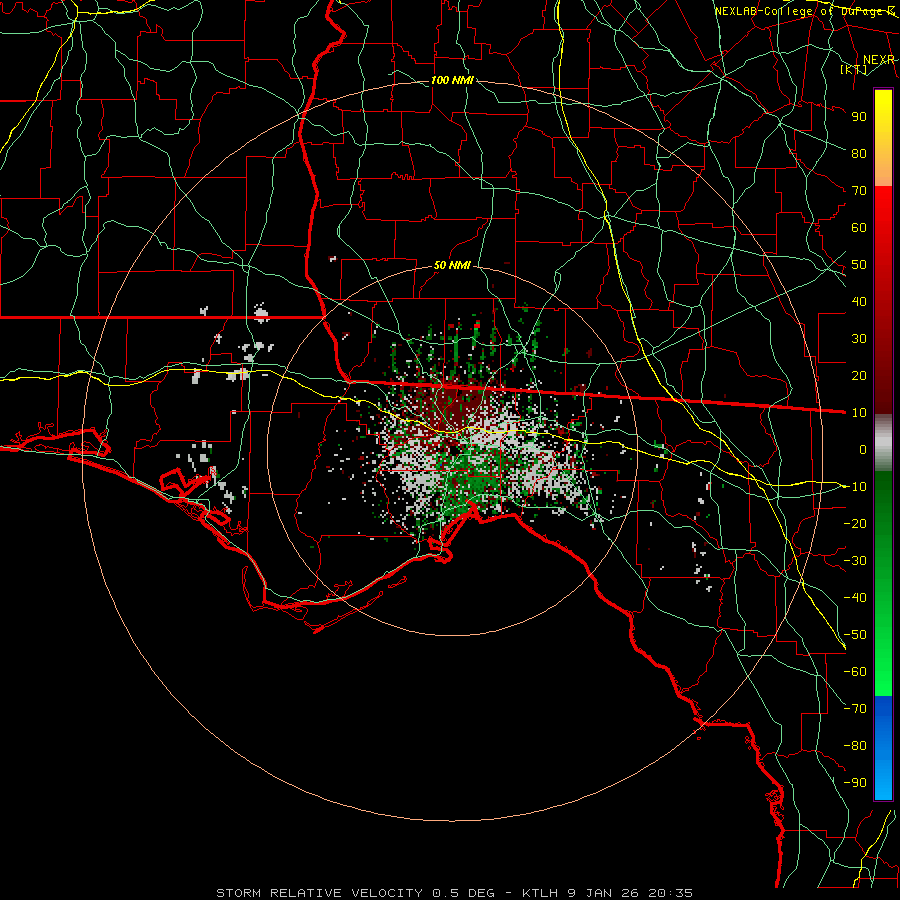Pick the dark blue segment of the color bar
Image resolution: width=900 pixels, height=900 pixels.
point(883,713)
